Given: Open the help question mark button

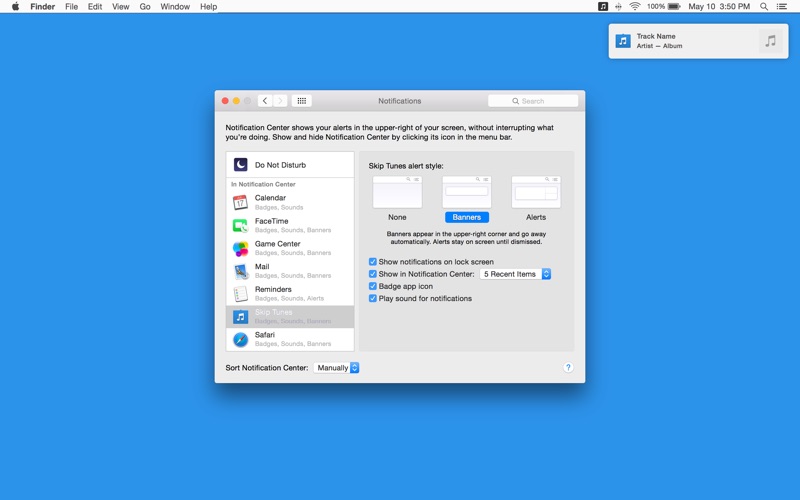Looking at the screenshot, I should (x=568, y=367).
